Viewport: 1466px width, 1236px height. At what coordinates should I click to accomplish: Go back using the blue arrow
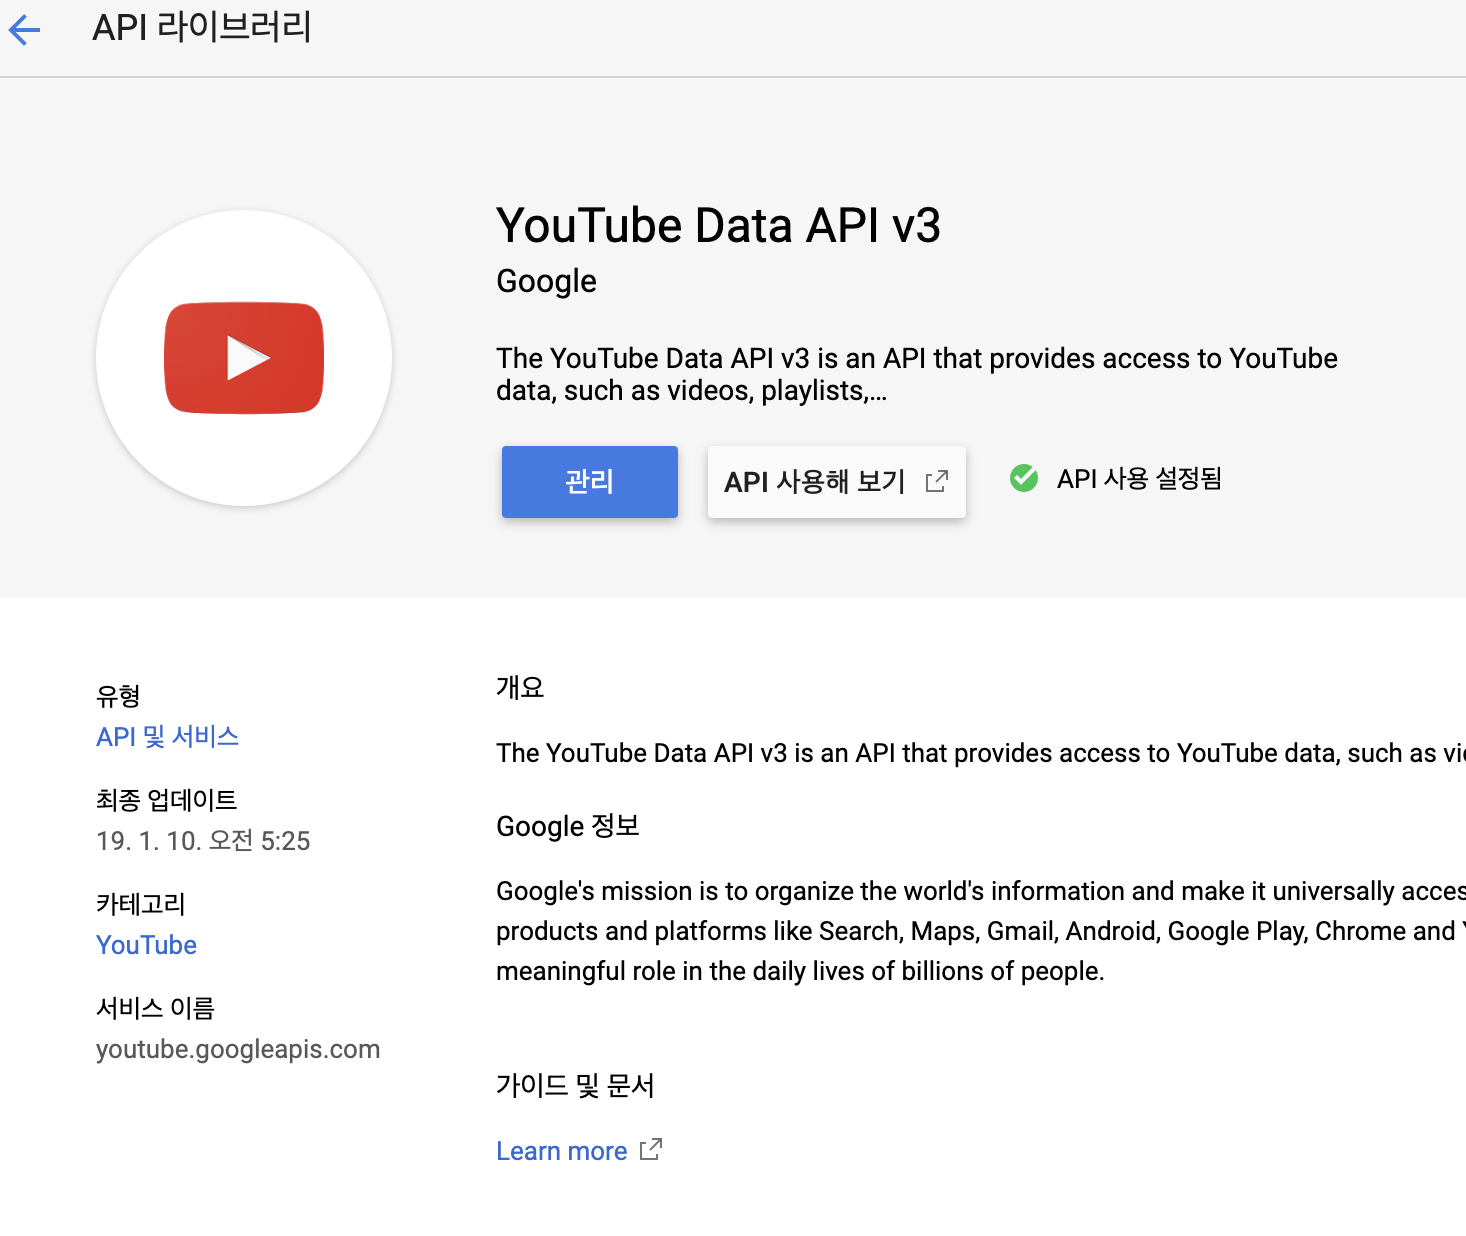coord(24,30)
